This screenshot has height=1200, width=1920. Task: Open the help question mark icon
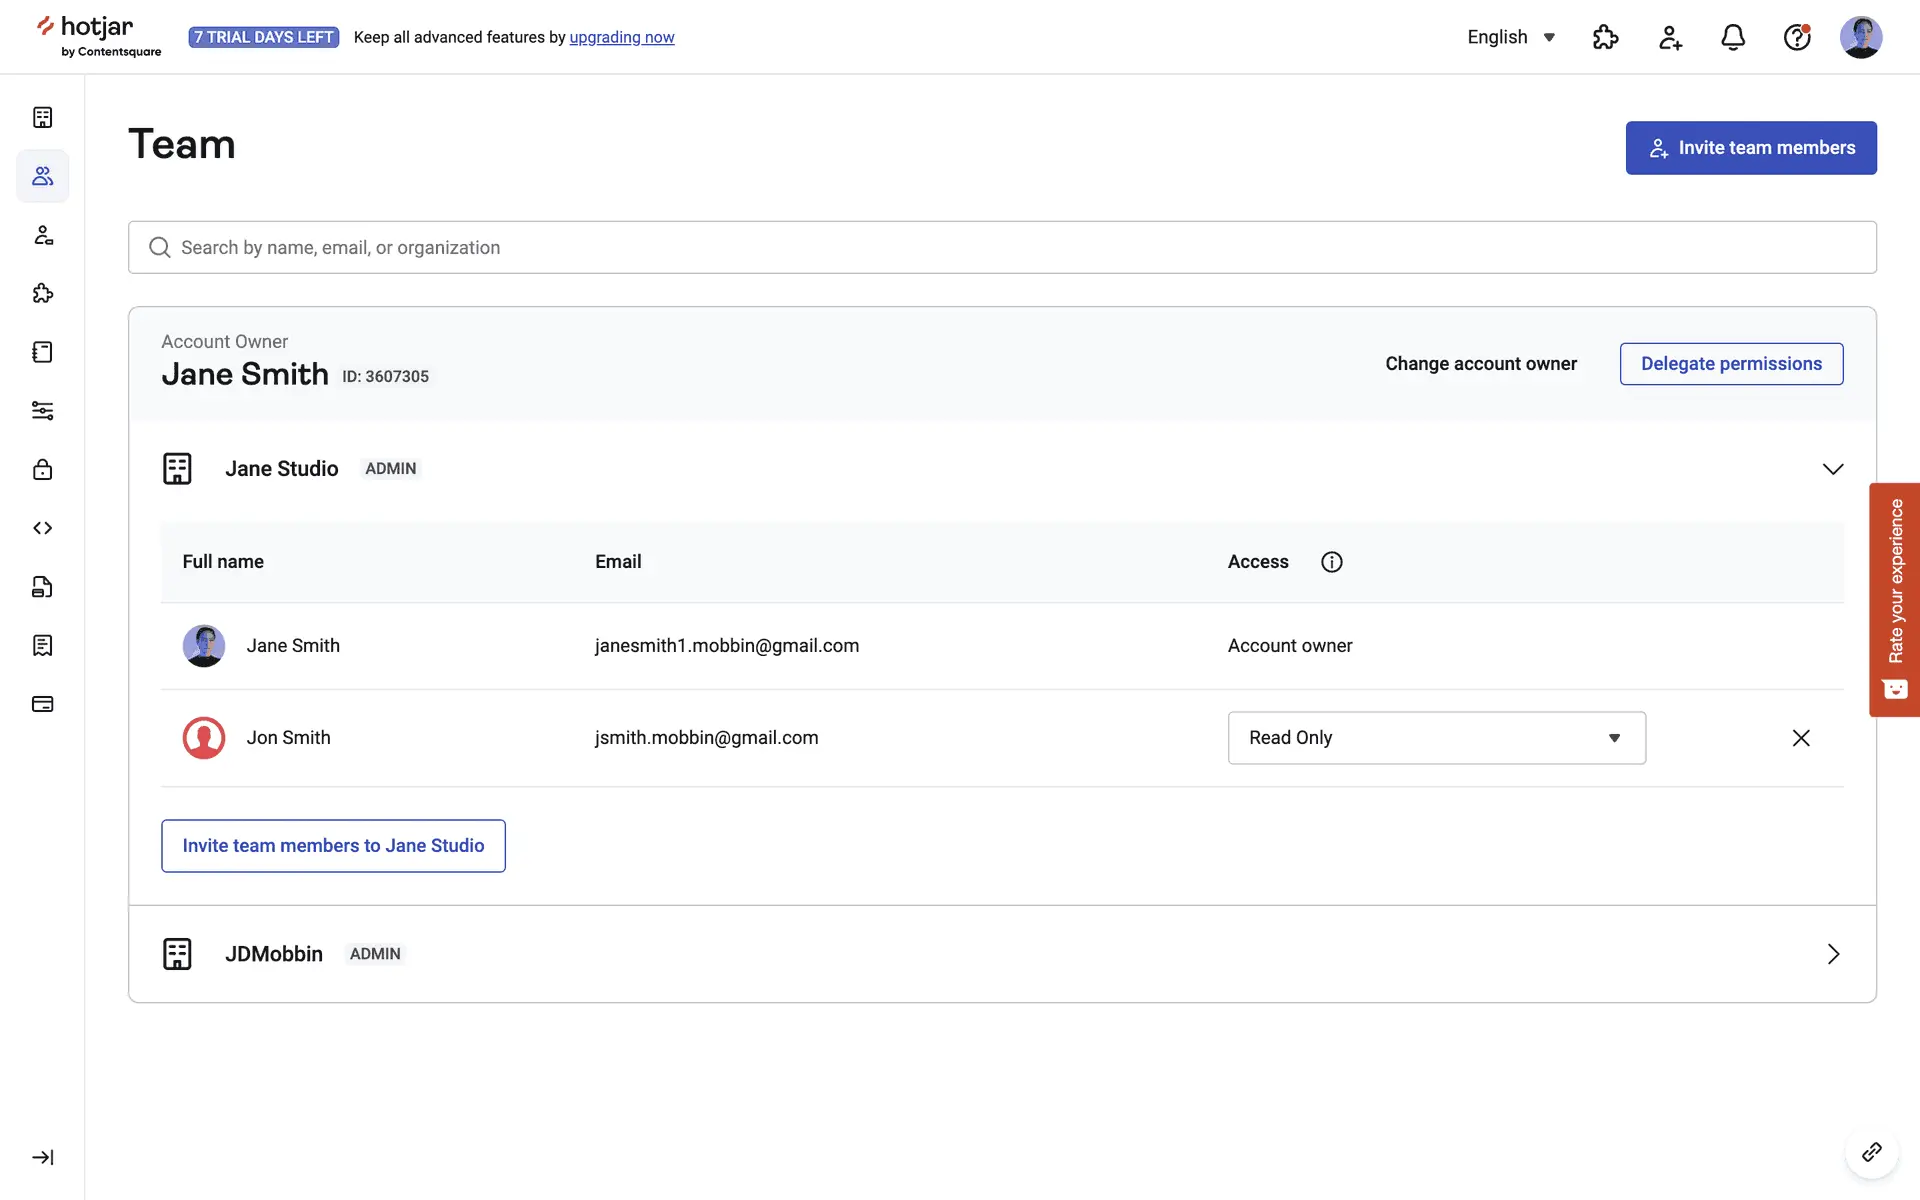(x=1797, y=37)
